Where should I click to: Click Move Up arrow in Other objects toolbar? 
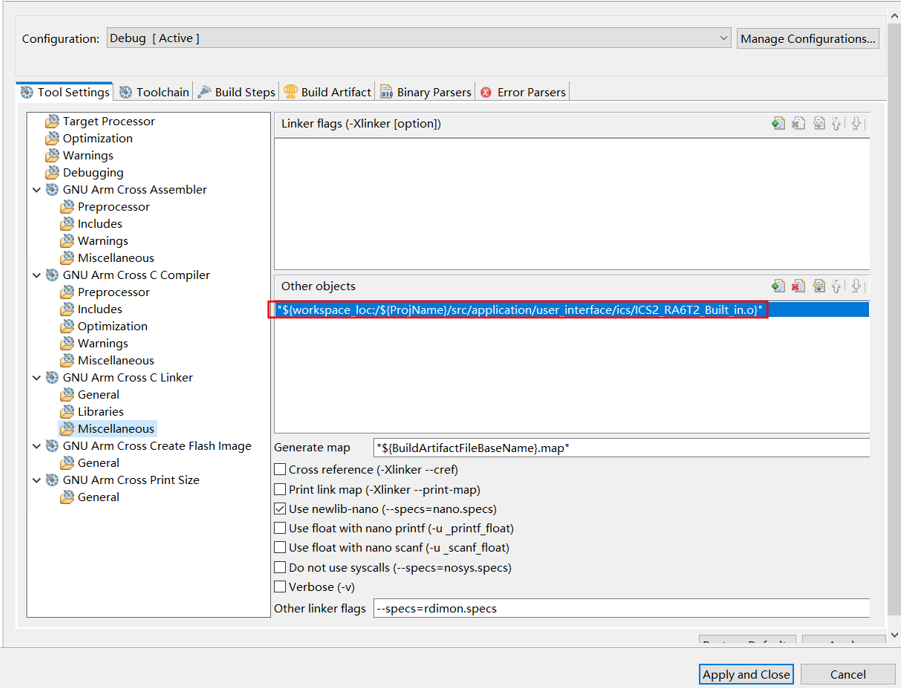pyautogui.click(x=837, y=287)
